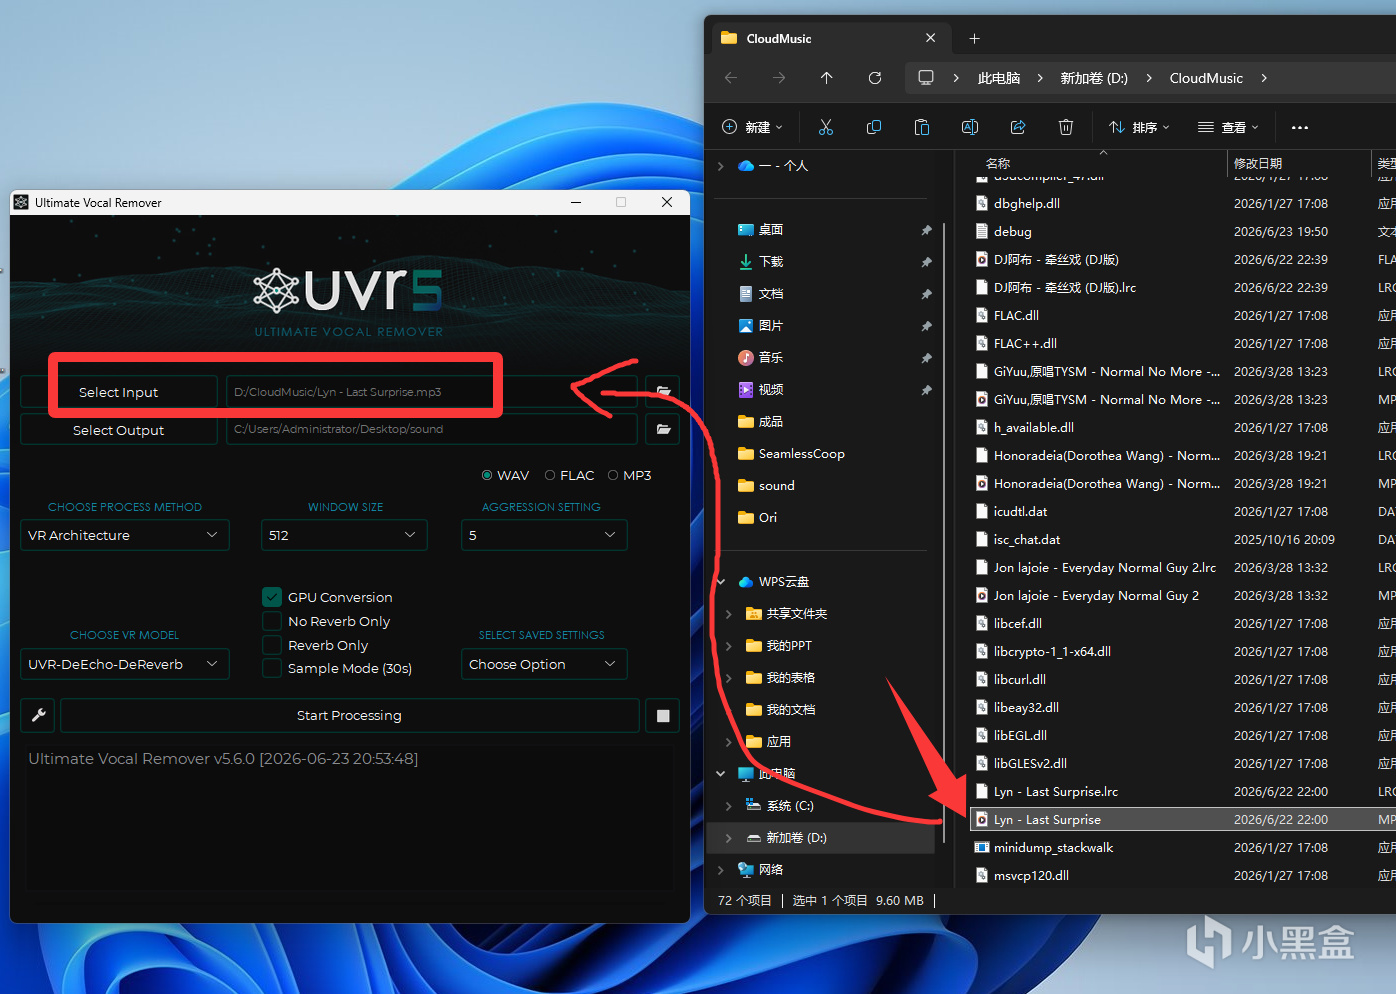1396x994 pixels.
Task: Click 新加卷 (D:) in the address breadcrumb
Action: [1094, 78]
